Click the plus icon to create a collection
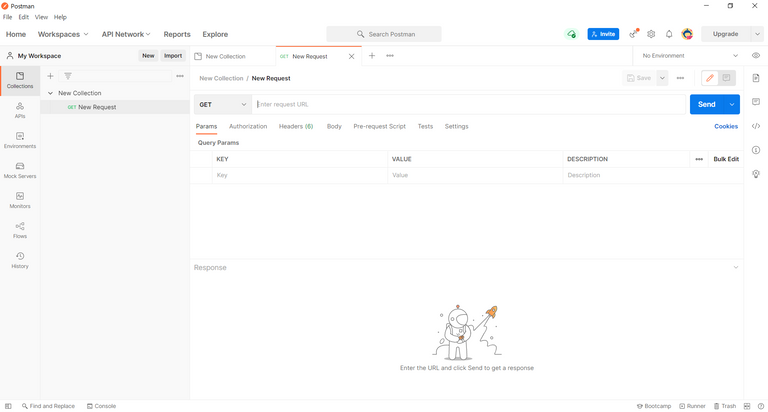 (50, 76)
